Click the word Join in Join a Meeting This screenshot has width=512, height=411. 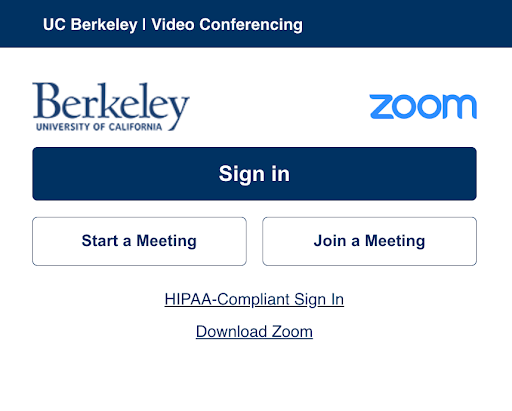(x=330, y=241)
